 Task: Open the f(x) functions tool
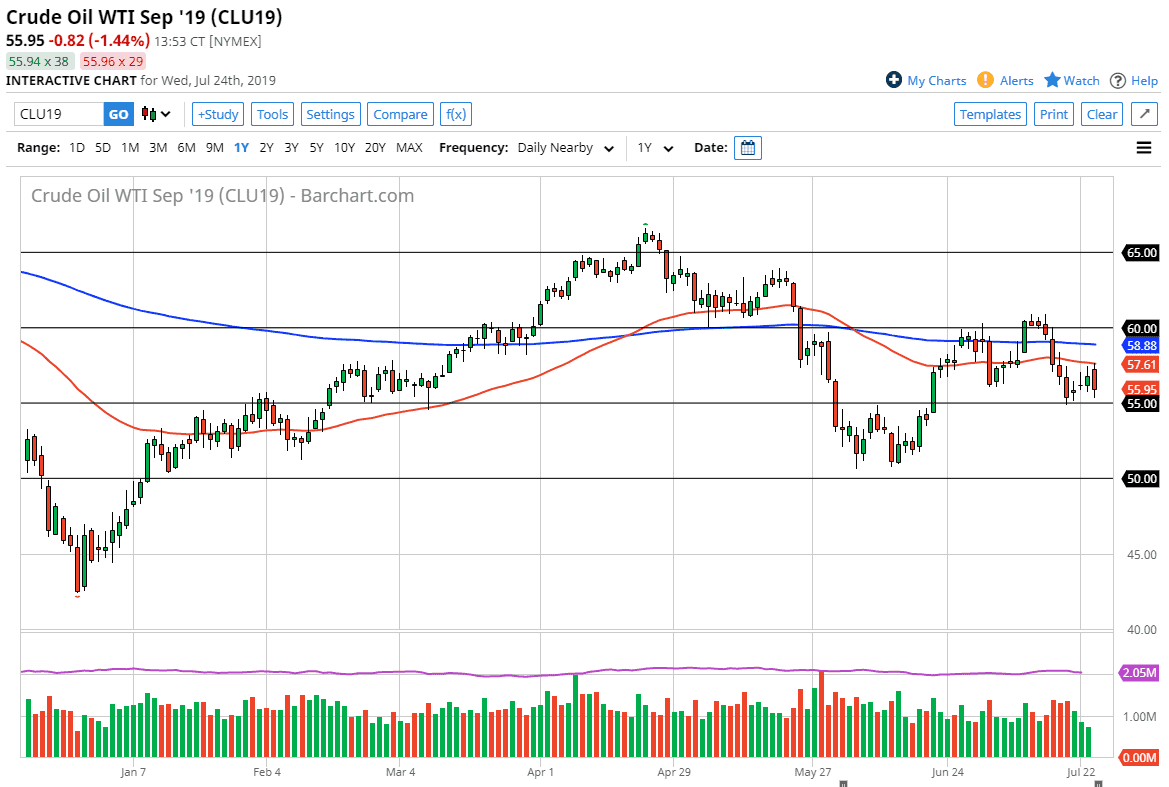point(455,114)
